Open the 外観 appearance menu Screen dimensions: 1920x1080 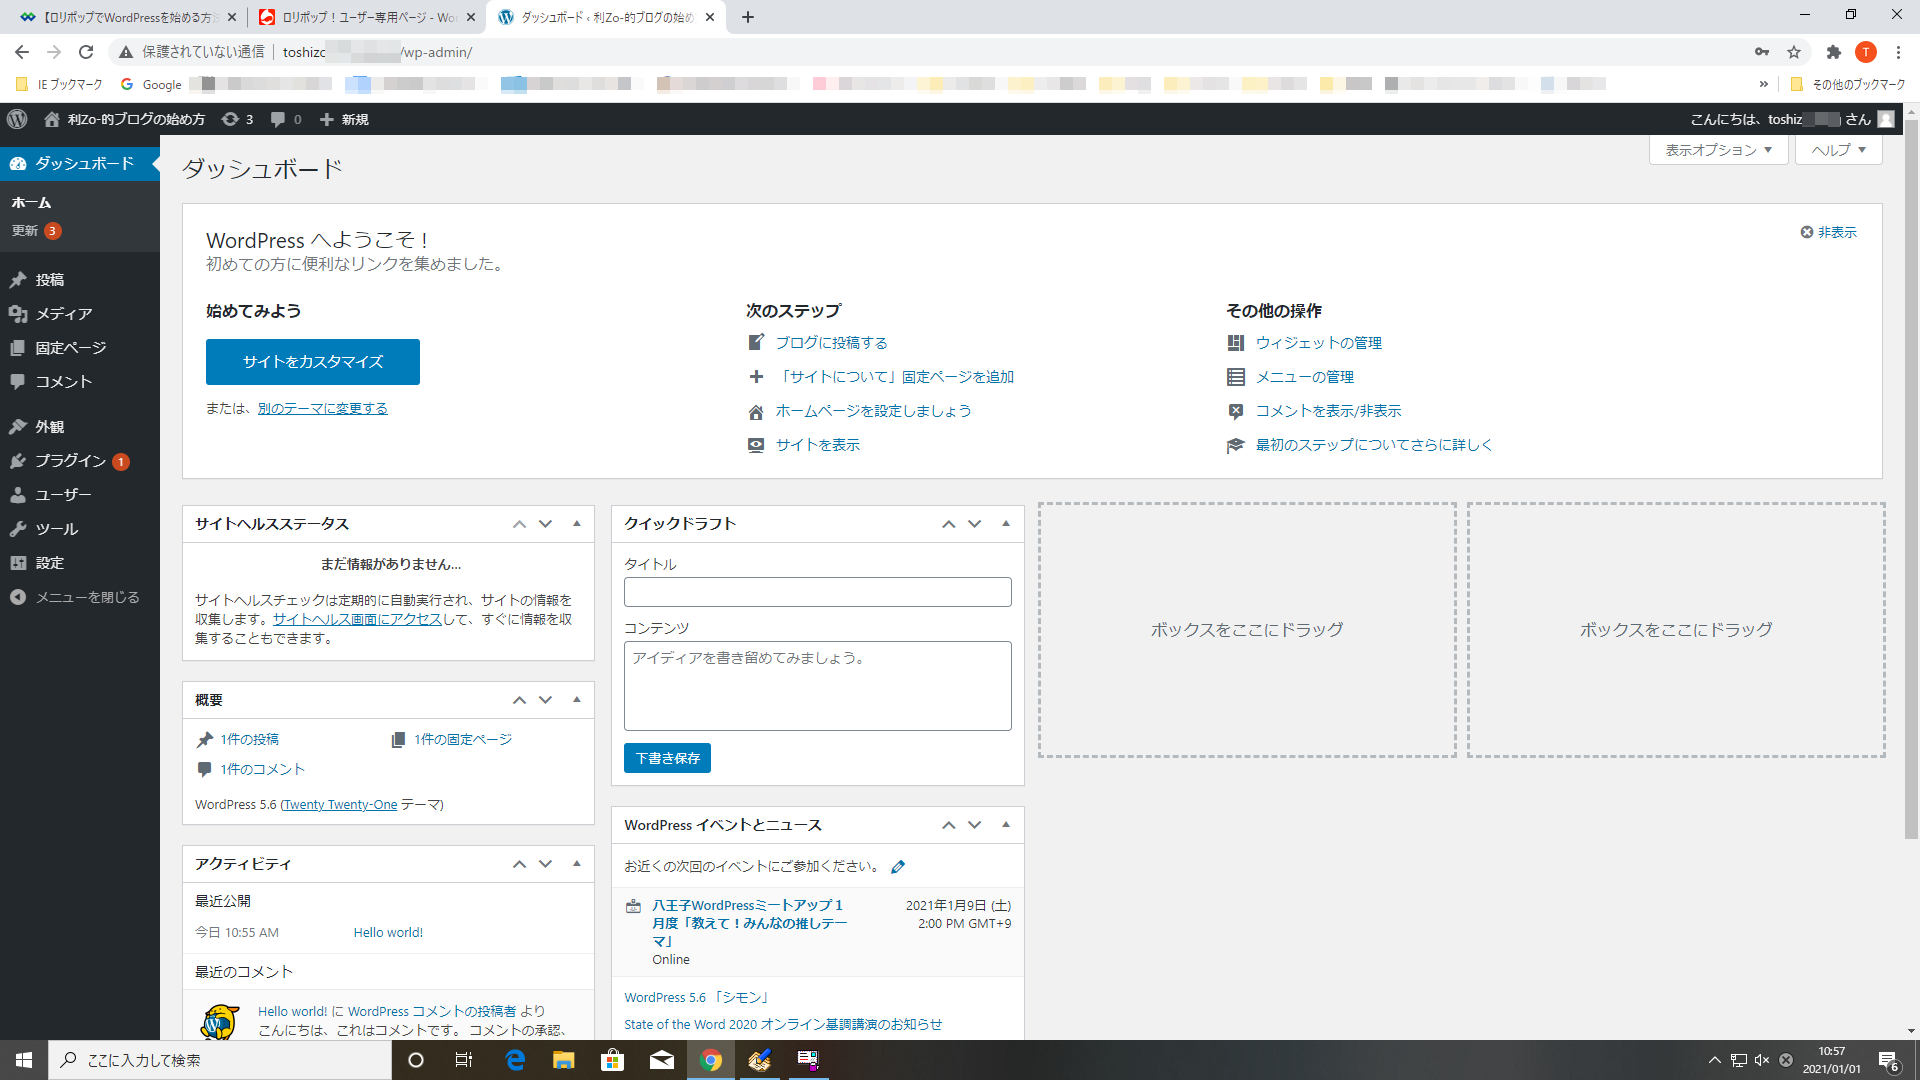coord(49,427)
